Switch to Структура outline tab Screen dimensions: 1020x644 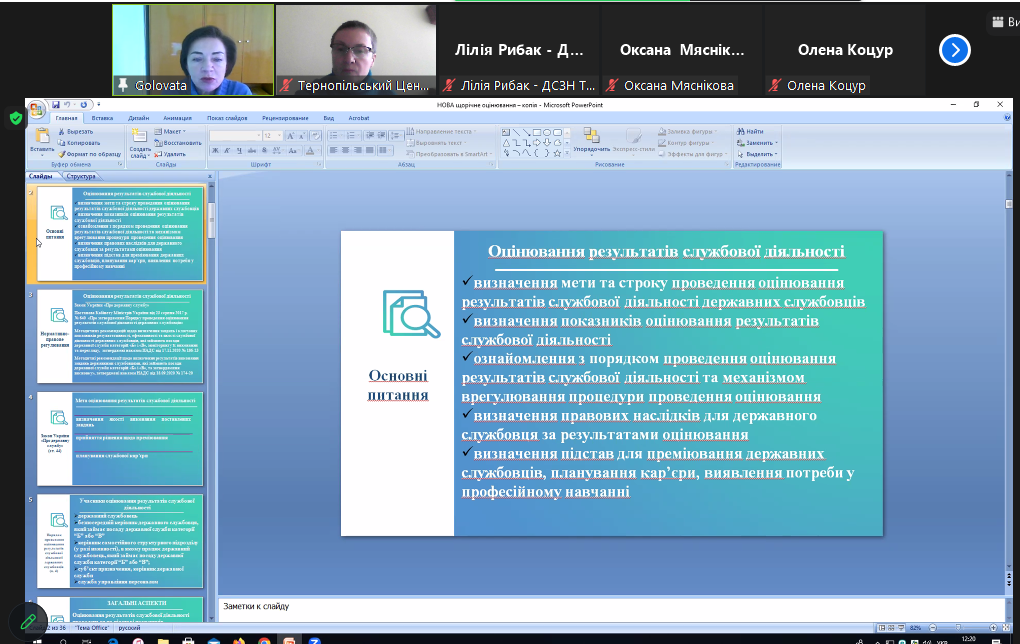pyautogui.click(x=81, y=176)
